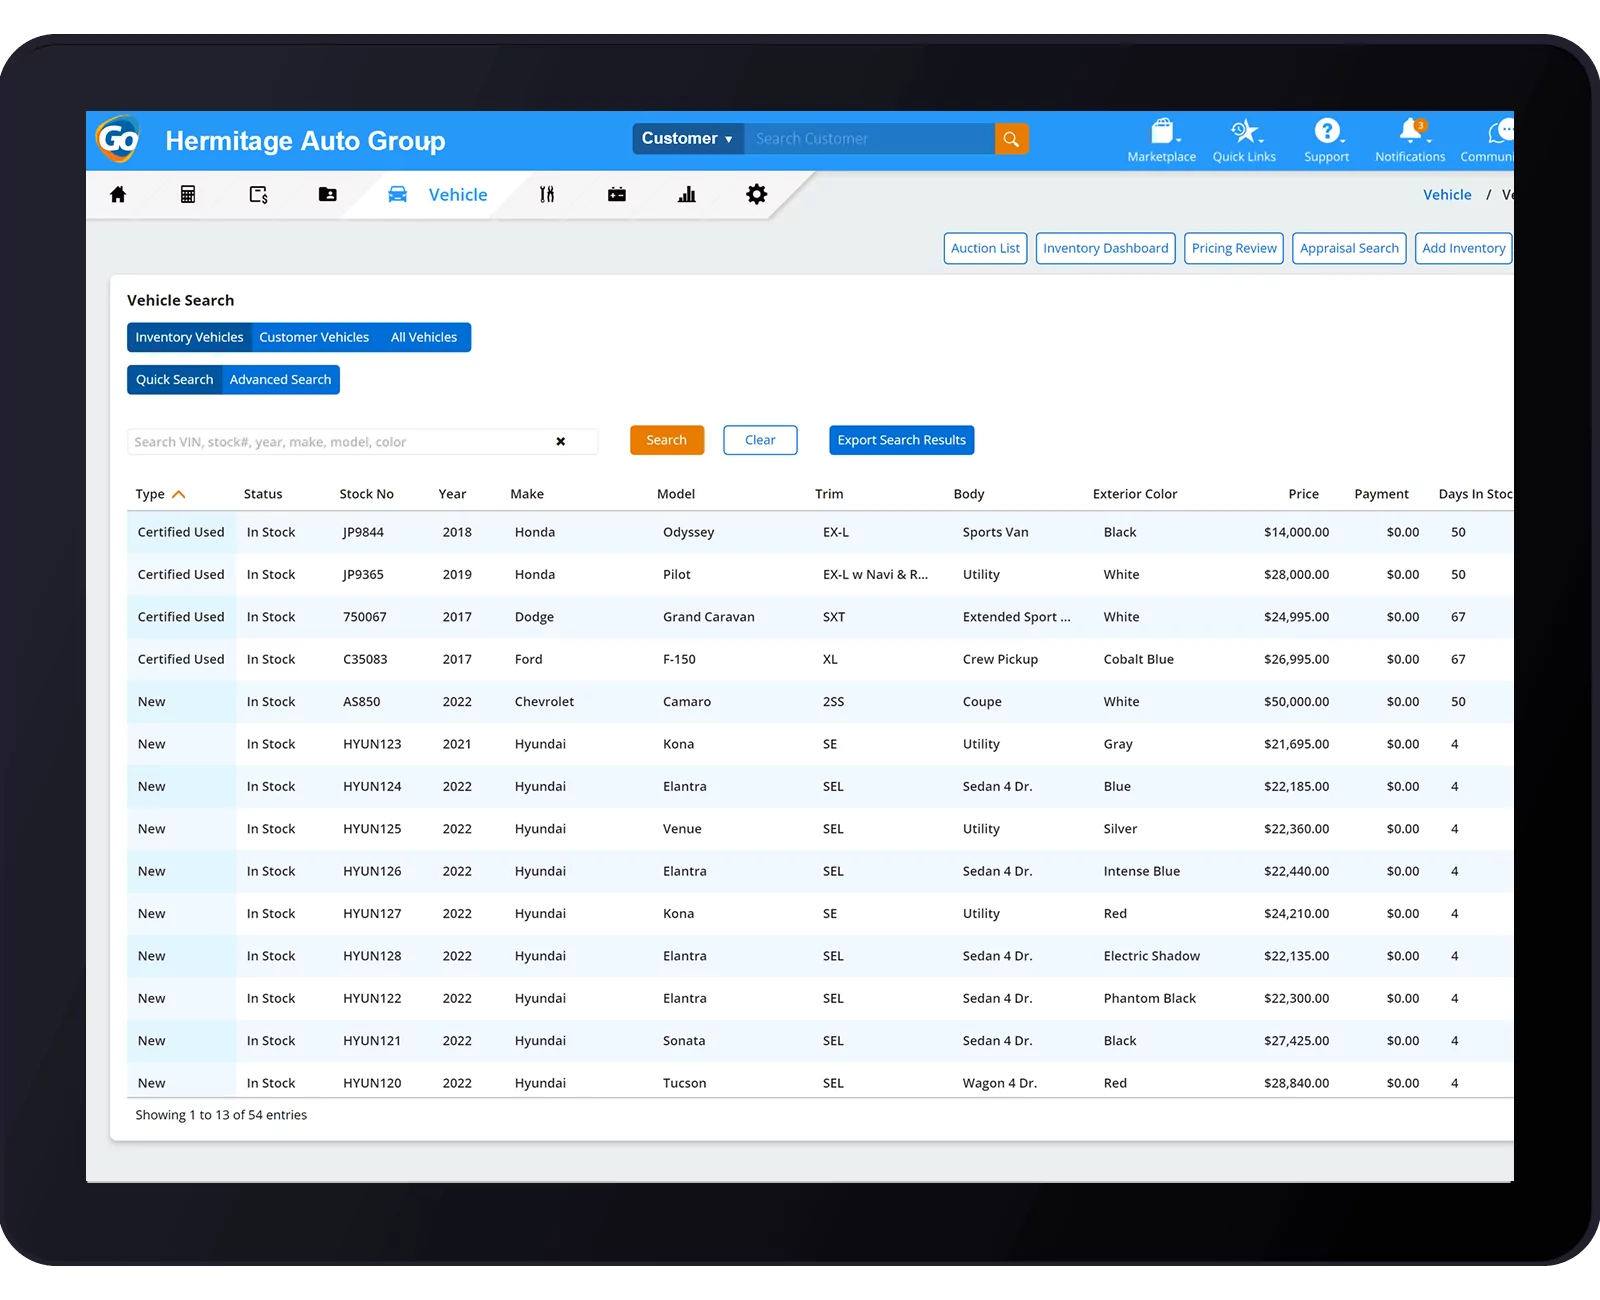This screenshot has width=1600, height=1300.
Task: Click the orange customer search magnifier
Action: click(1011, 139)
